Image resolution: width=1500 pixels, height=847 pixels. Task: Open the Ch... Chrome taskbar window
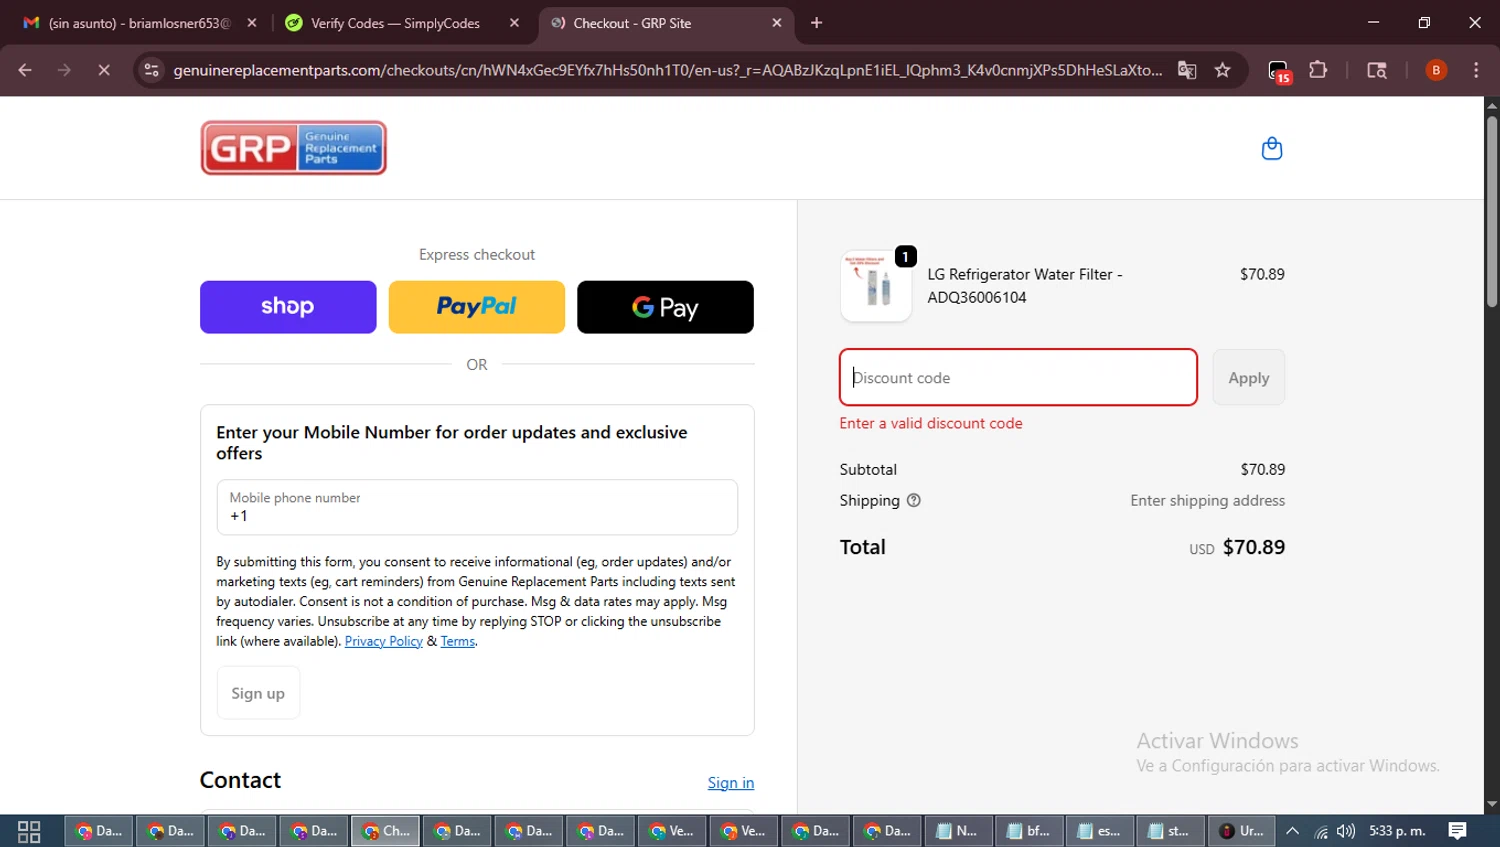tap(386, 831)
